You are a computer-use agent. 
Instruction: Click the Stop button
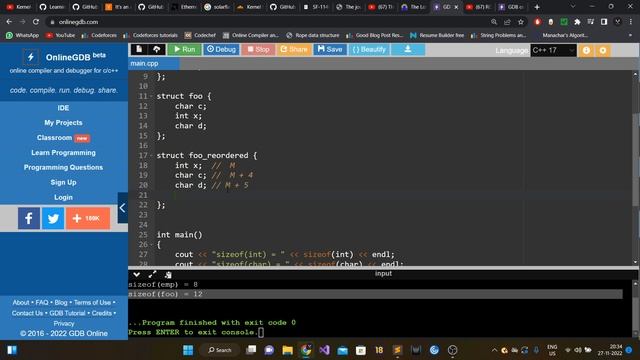click(258, 49)
